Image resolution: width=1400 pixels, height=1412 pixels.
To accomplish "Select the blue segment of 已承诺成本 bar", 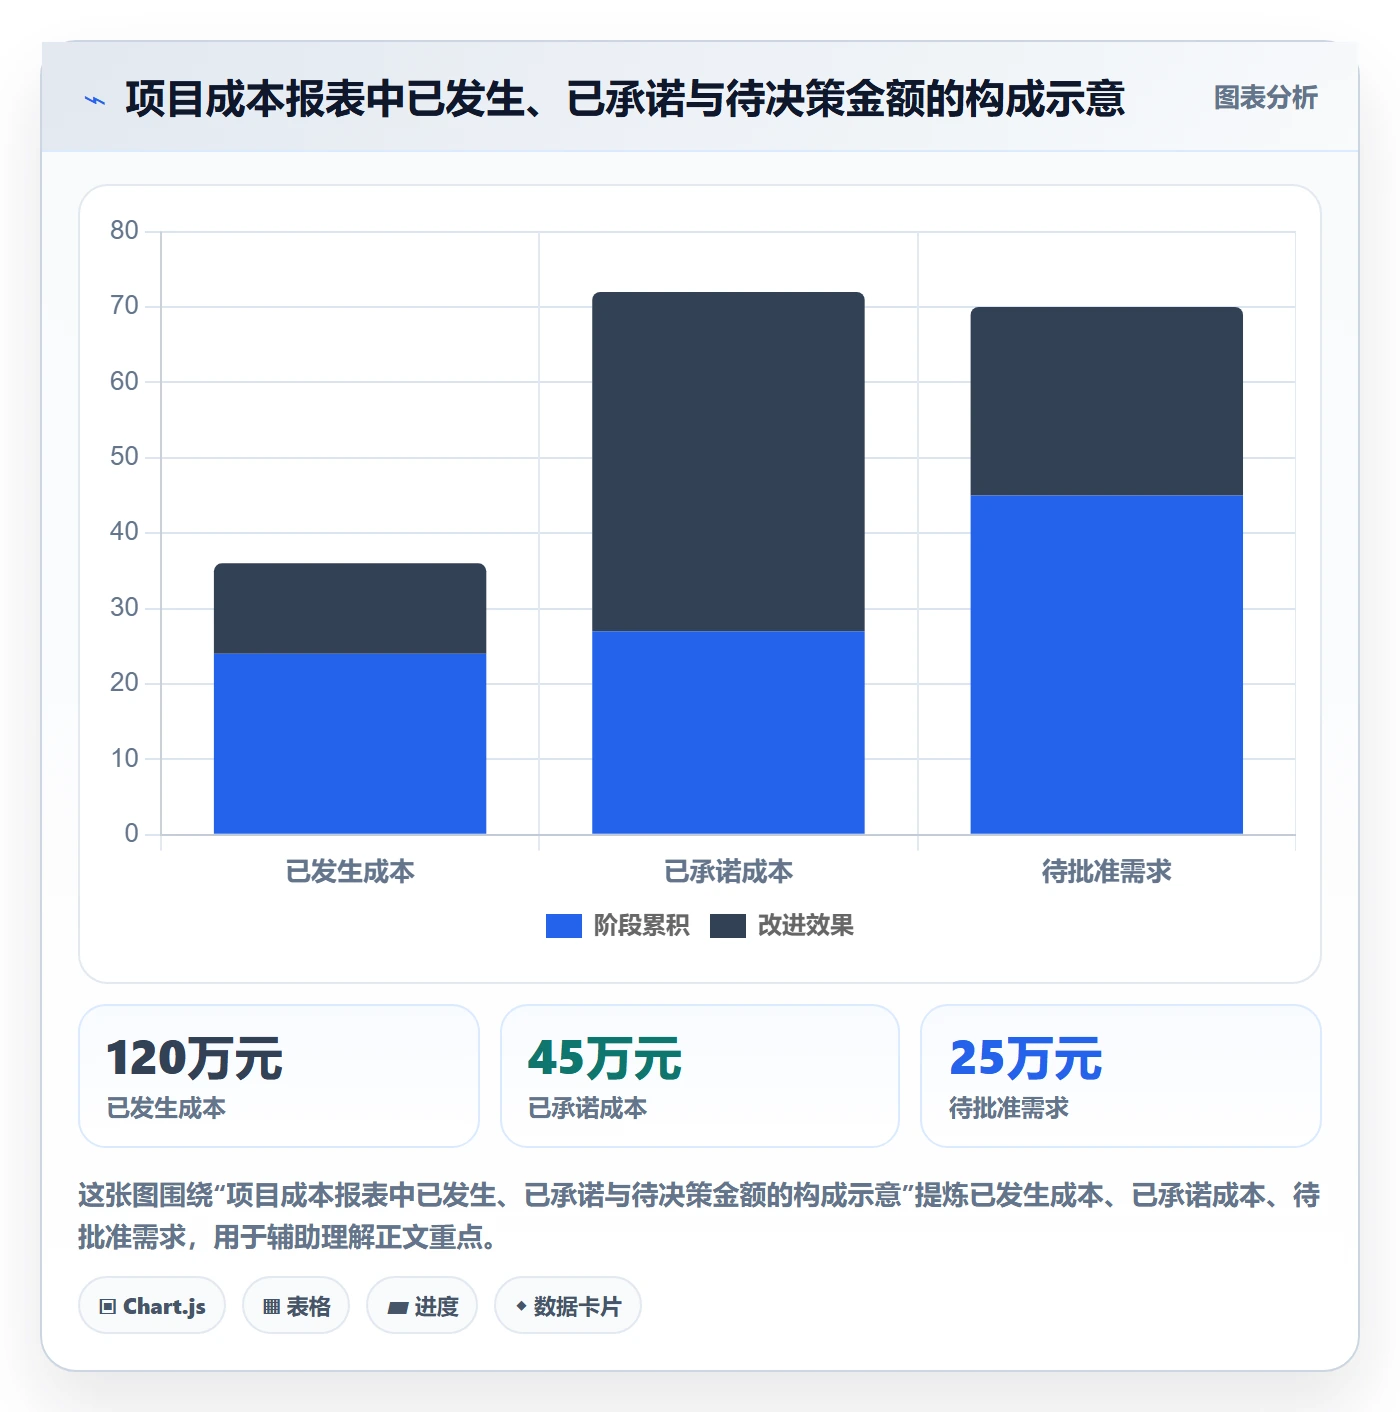I will pyautogui.click(x=728, y=732).
